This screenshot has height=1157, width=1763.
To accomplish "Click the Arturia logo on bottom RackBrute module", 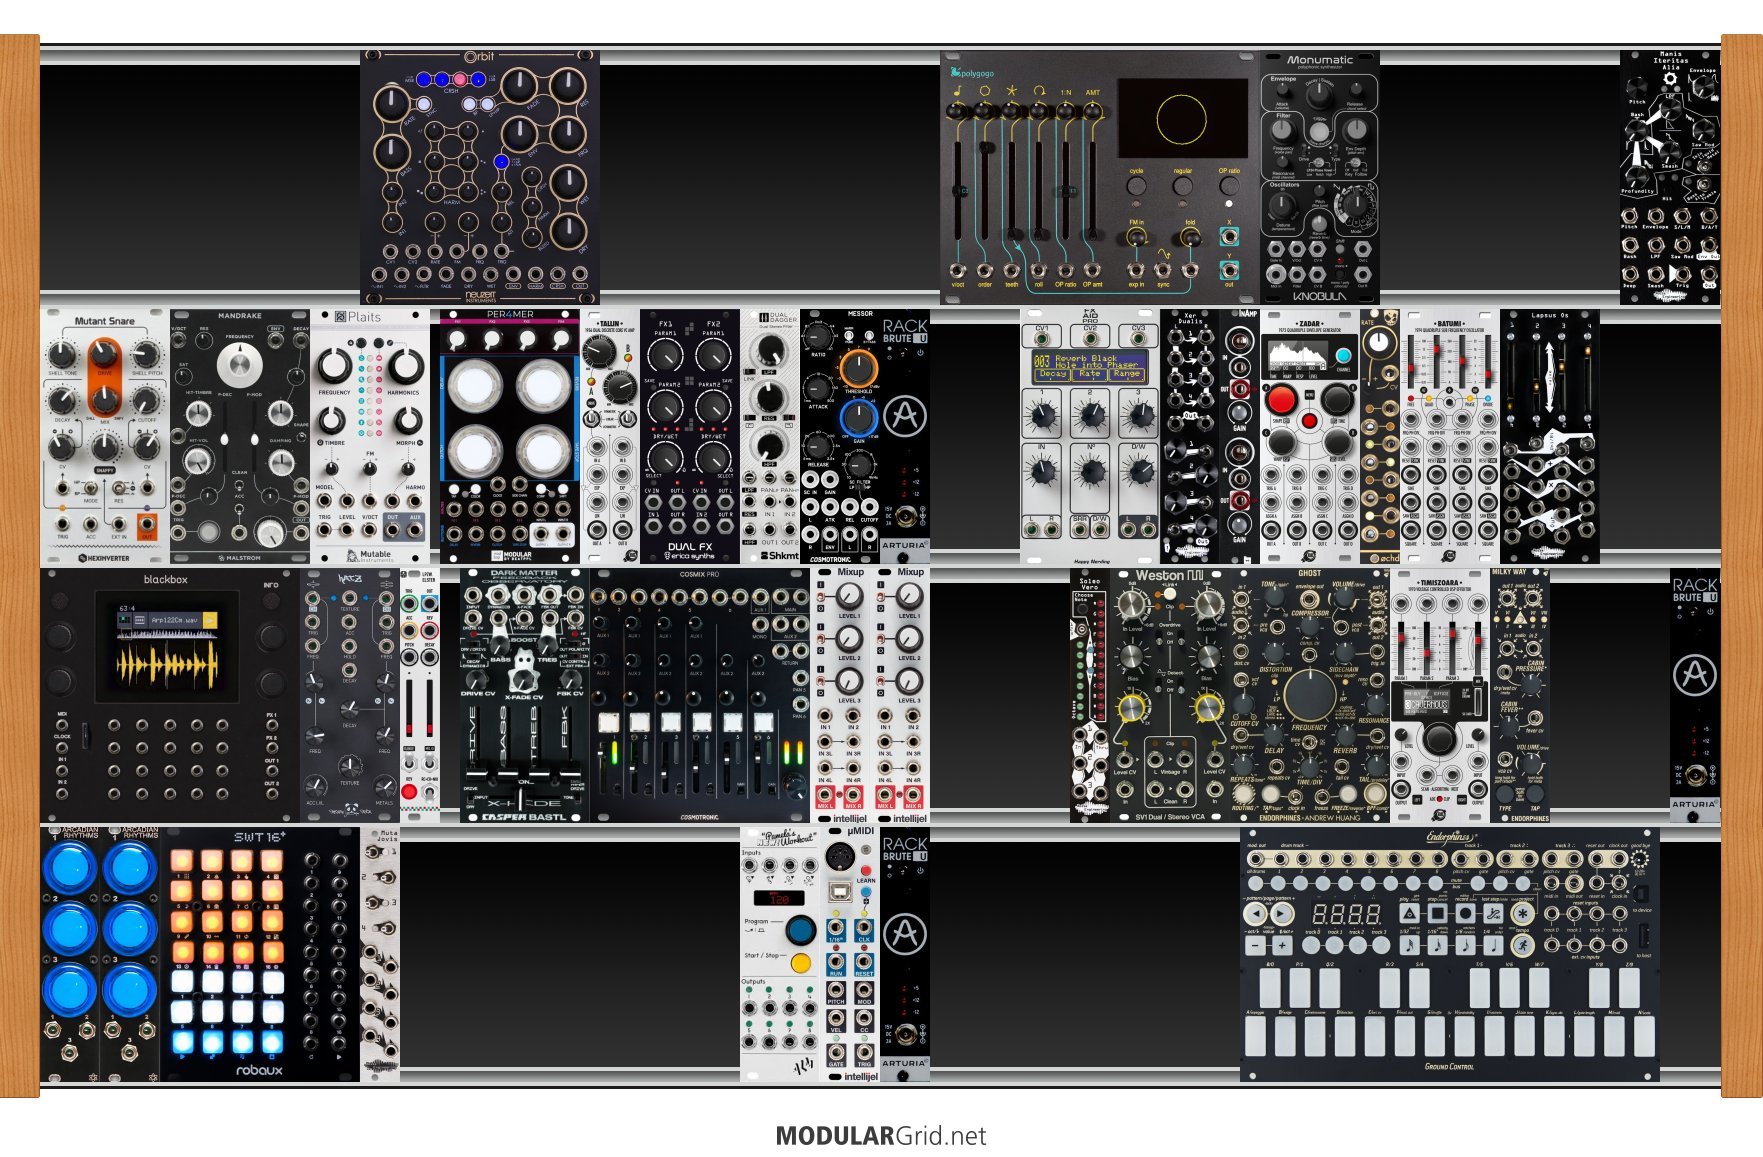I will pyautogui.click(x=904, y=933).
